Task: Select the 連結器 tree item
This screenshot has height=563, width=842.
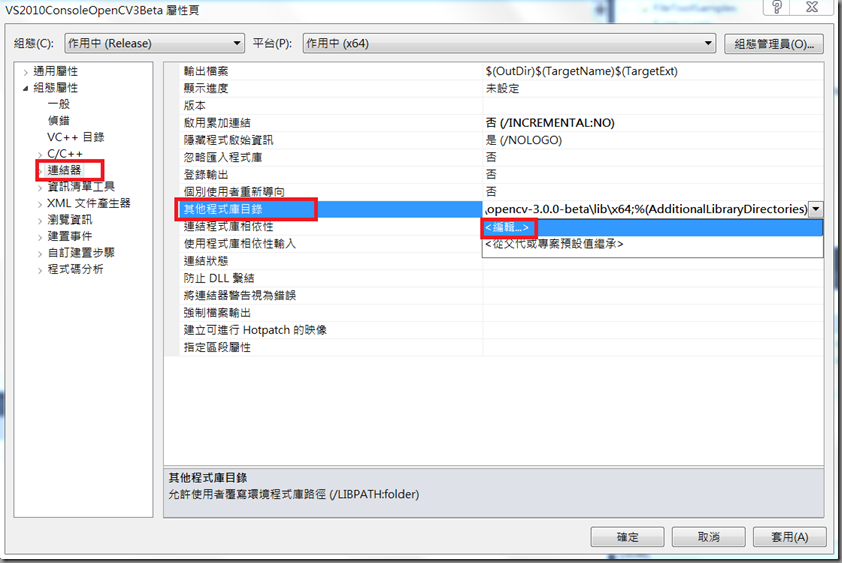Action: (64, 170)
